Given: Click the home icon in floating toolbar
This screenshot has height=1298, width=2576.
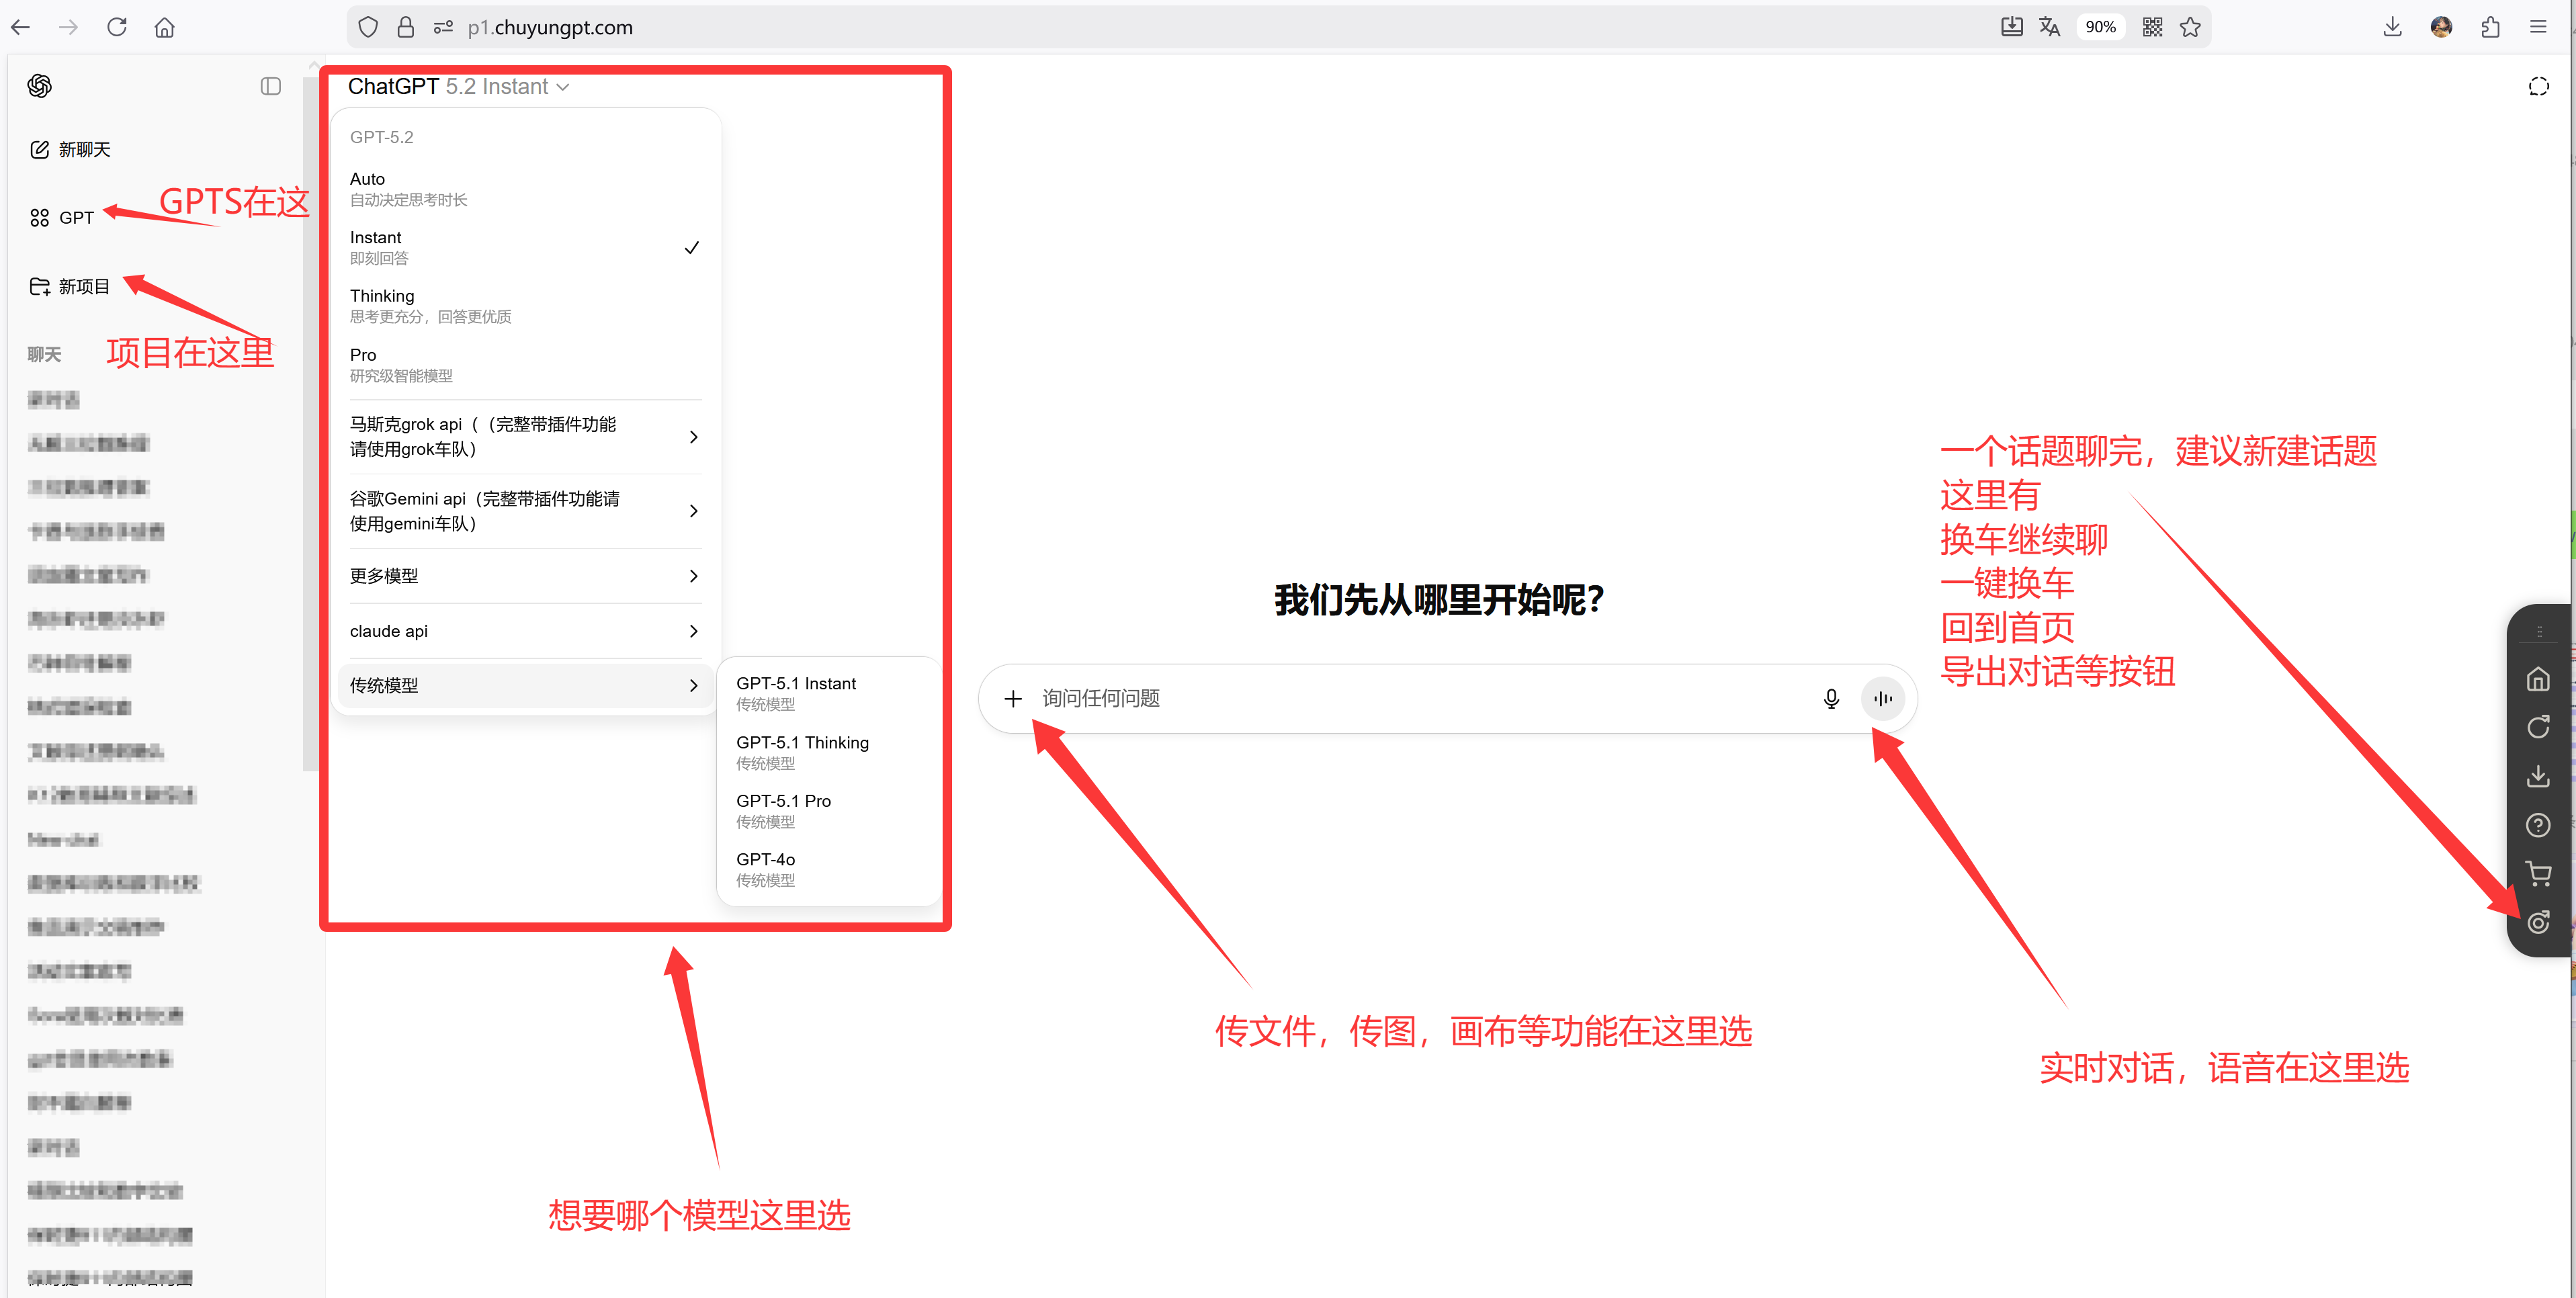Looking at the screenshot, I should (x=2537, y=680).
